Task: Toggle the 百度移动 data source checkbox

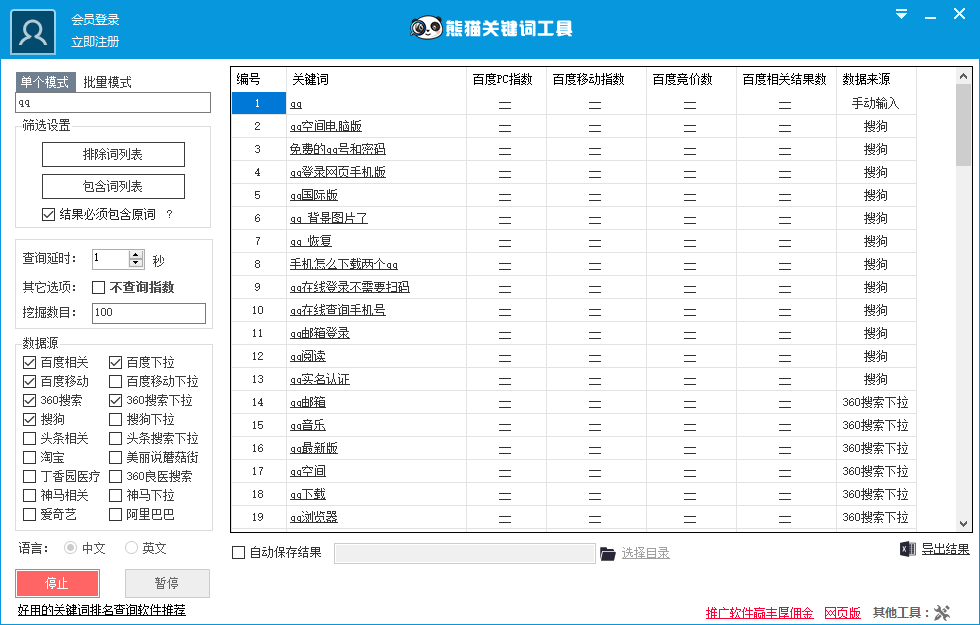Action: (29, 381)
